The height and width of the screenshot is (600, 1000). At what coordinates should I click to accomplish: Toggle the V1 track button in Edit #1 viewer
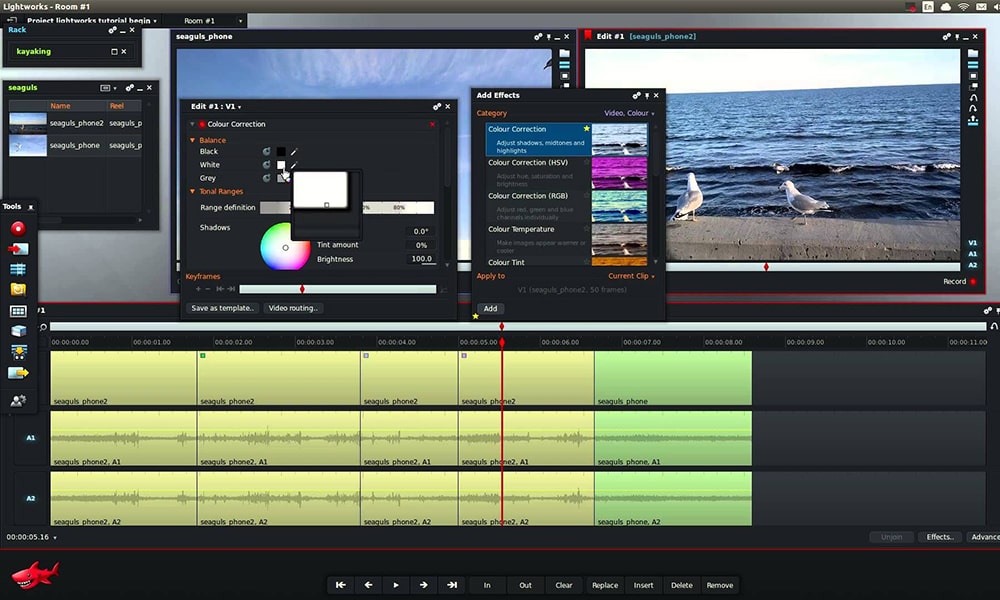coord(973,243)
